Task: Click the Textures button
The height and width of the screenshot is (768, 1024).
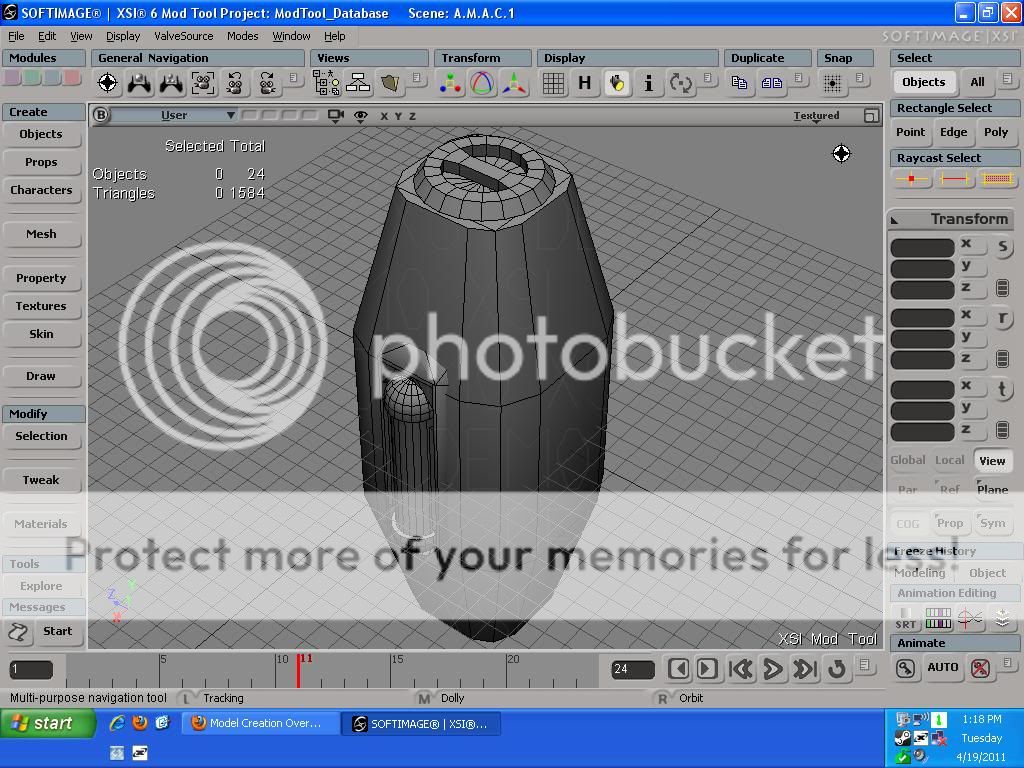Action: 41,306
